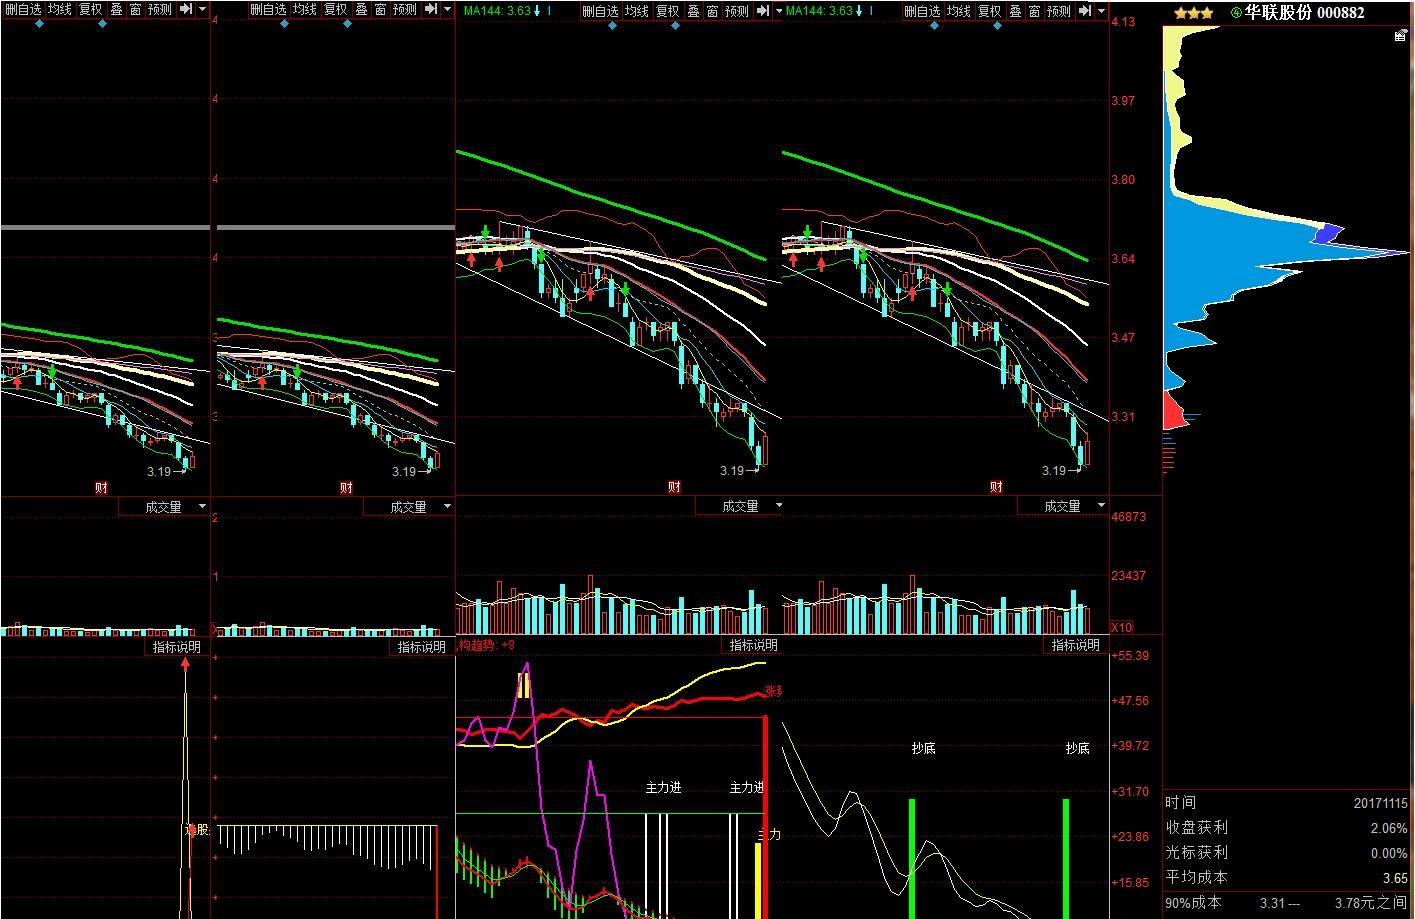Toggle 叠 overlay in the third chart toolbar
1415x919 pixels.
click(694, 11)
